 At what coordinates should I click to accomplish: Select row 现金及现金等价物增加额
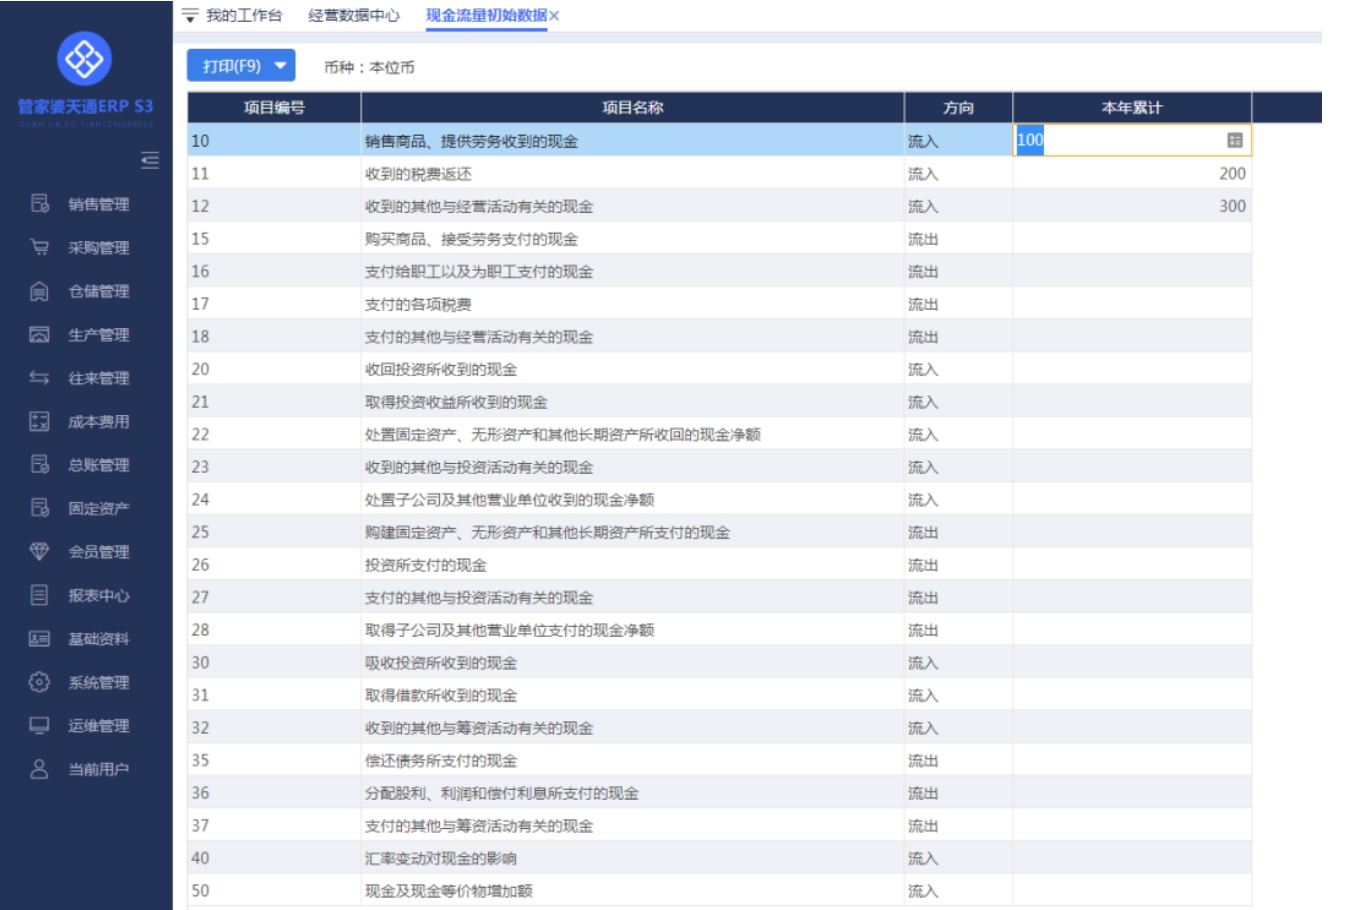click(x=719, y=891)
